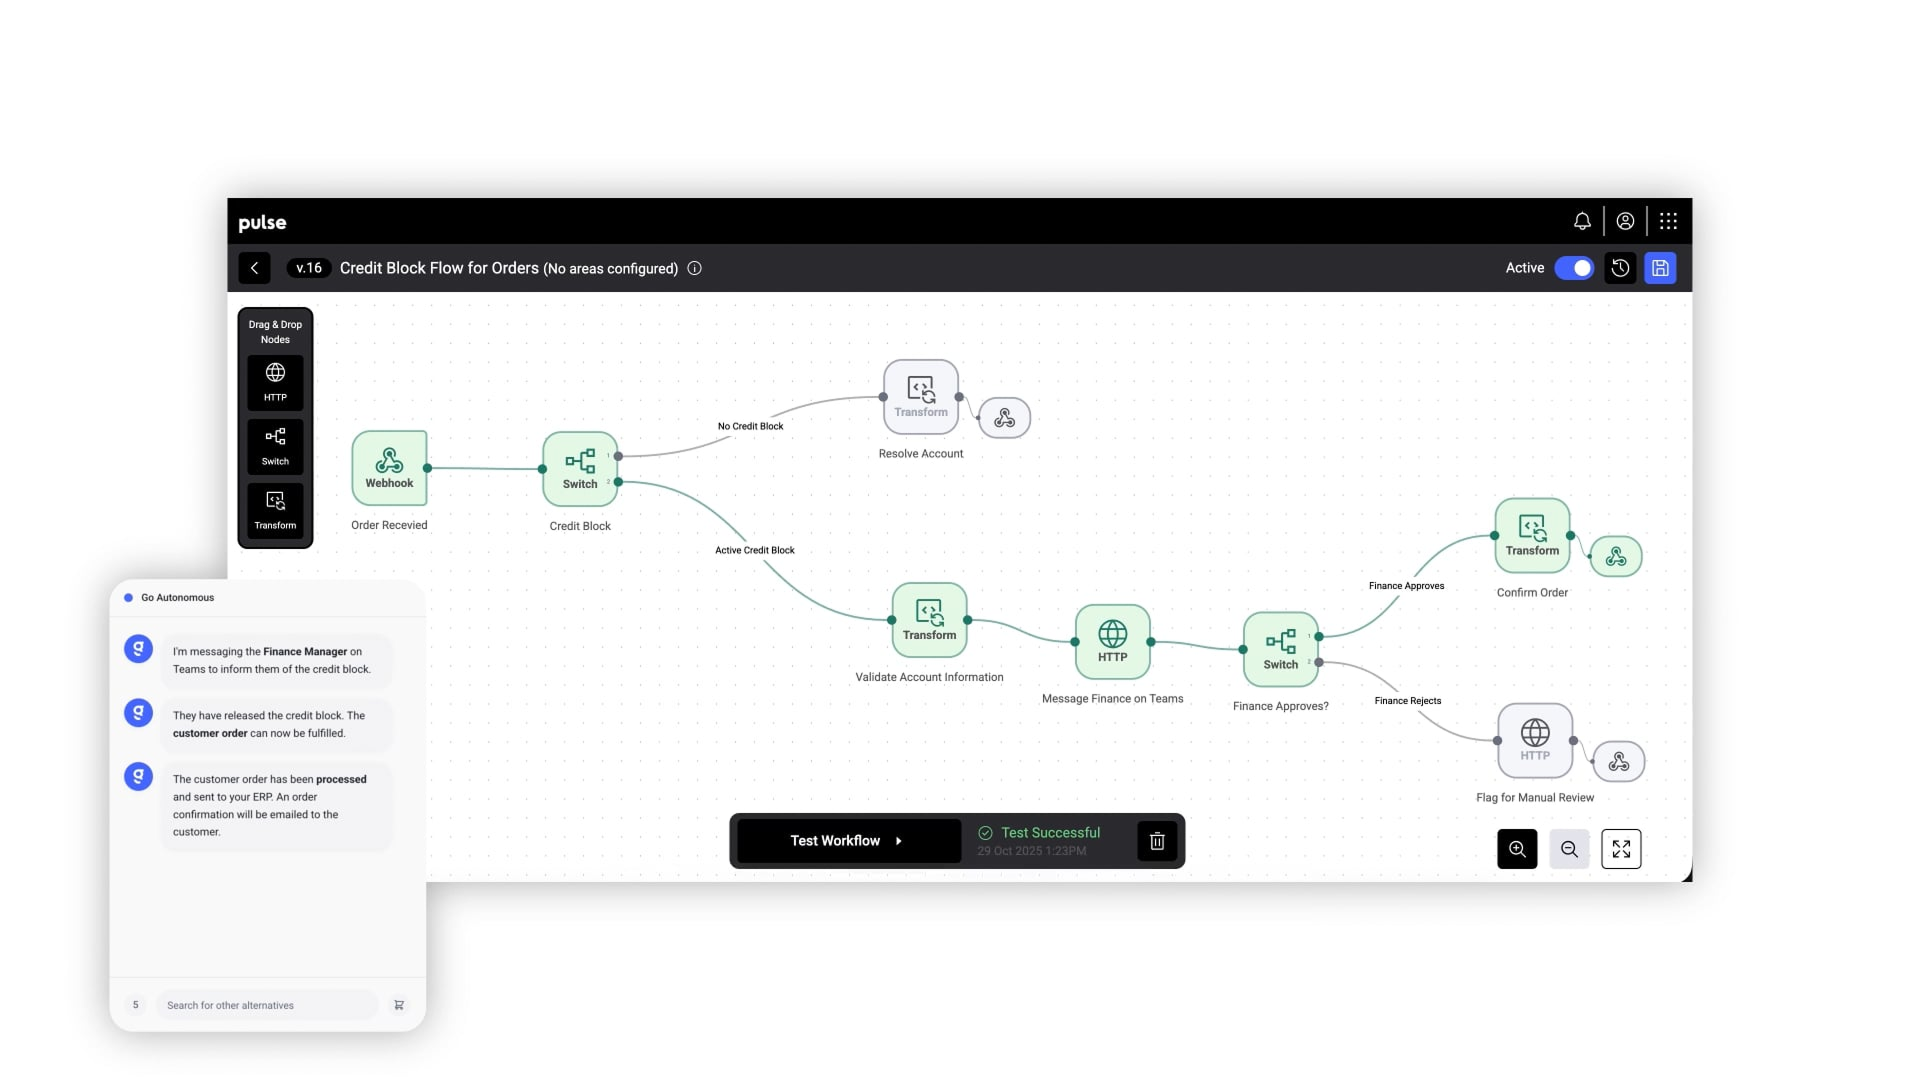1920x1080 pixels.
Task: Click the Search for other alternatives field
Action: tap(266, 1005)
